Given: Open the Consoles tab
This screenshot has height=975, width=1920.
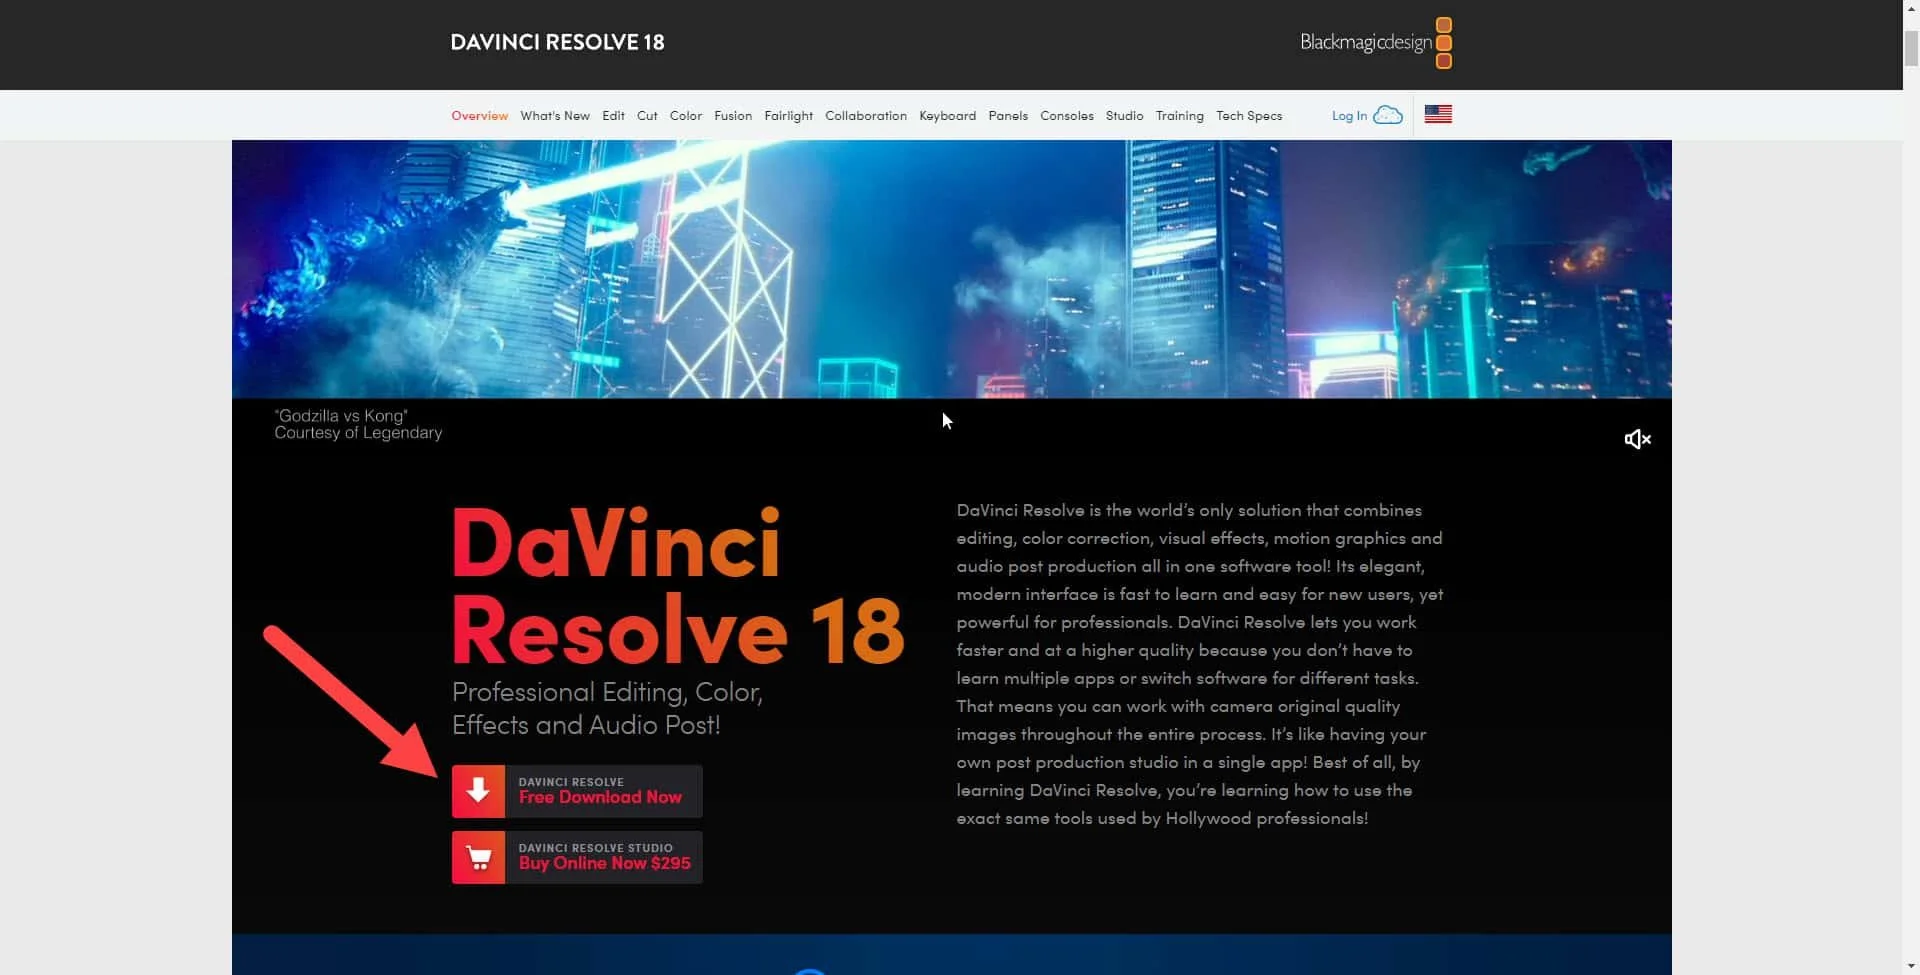Looking at the screenshot, I should pos(1067,116).
